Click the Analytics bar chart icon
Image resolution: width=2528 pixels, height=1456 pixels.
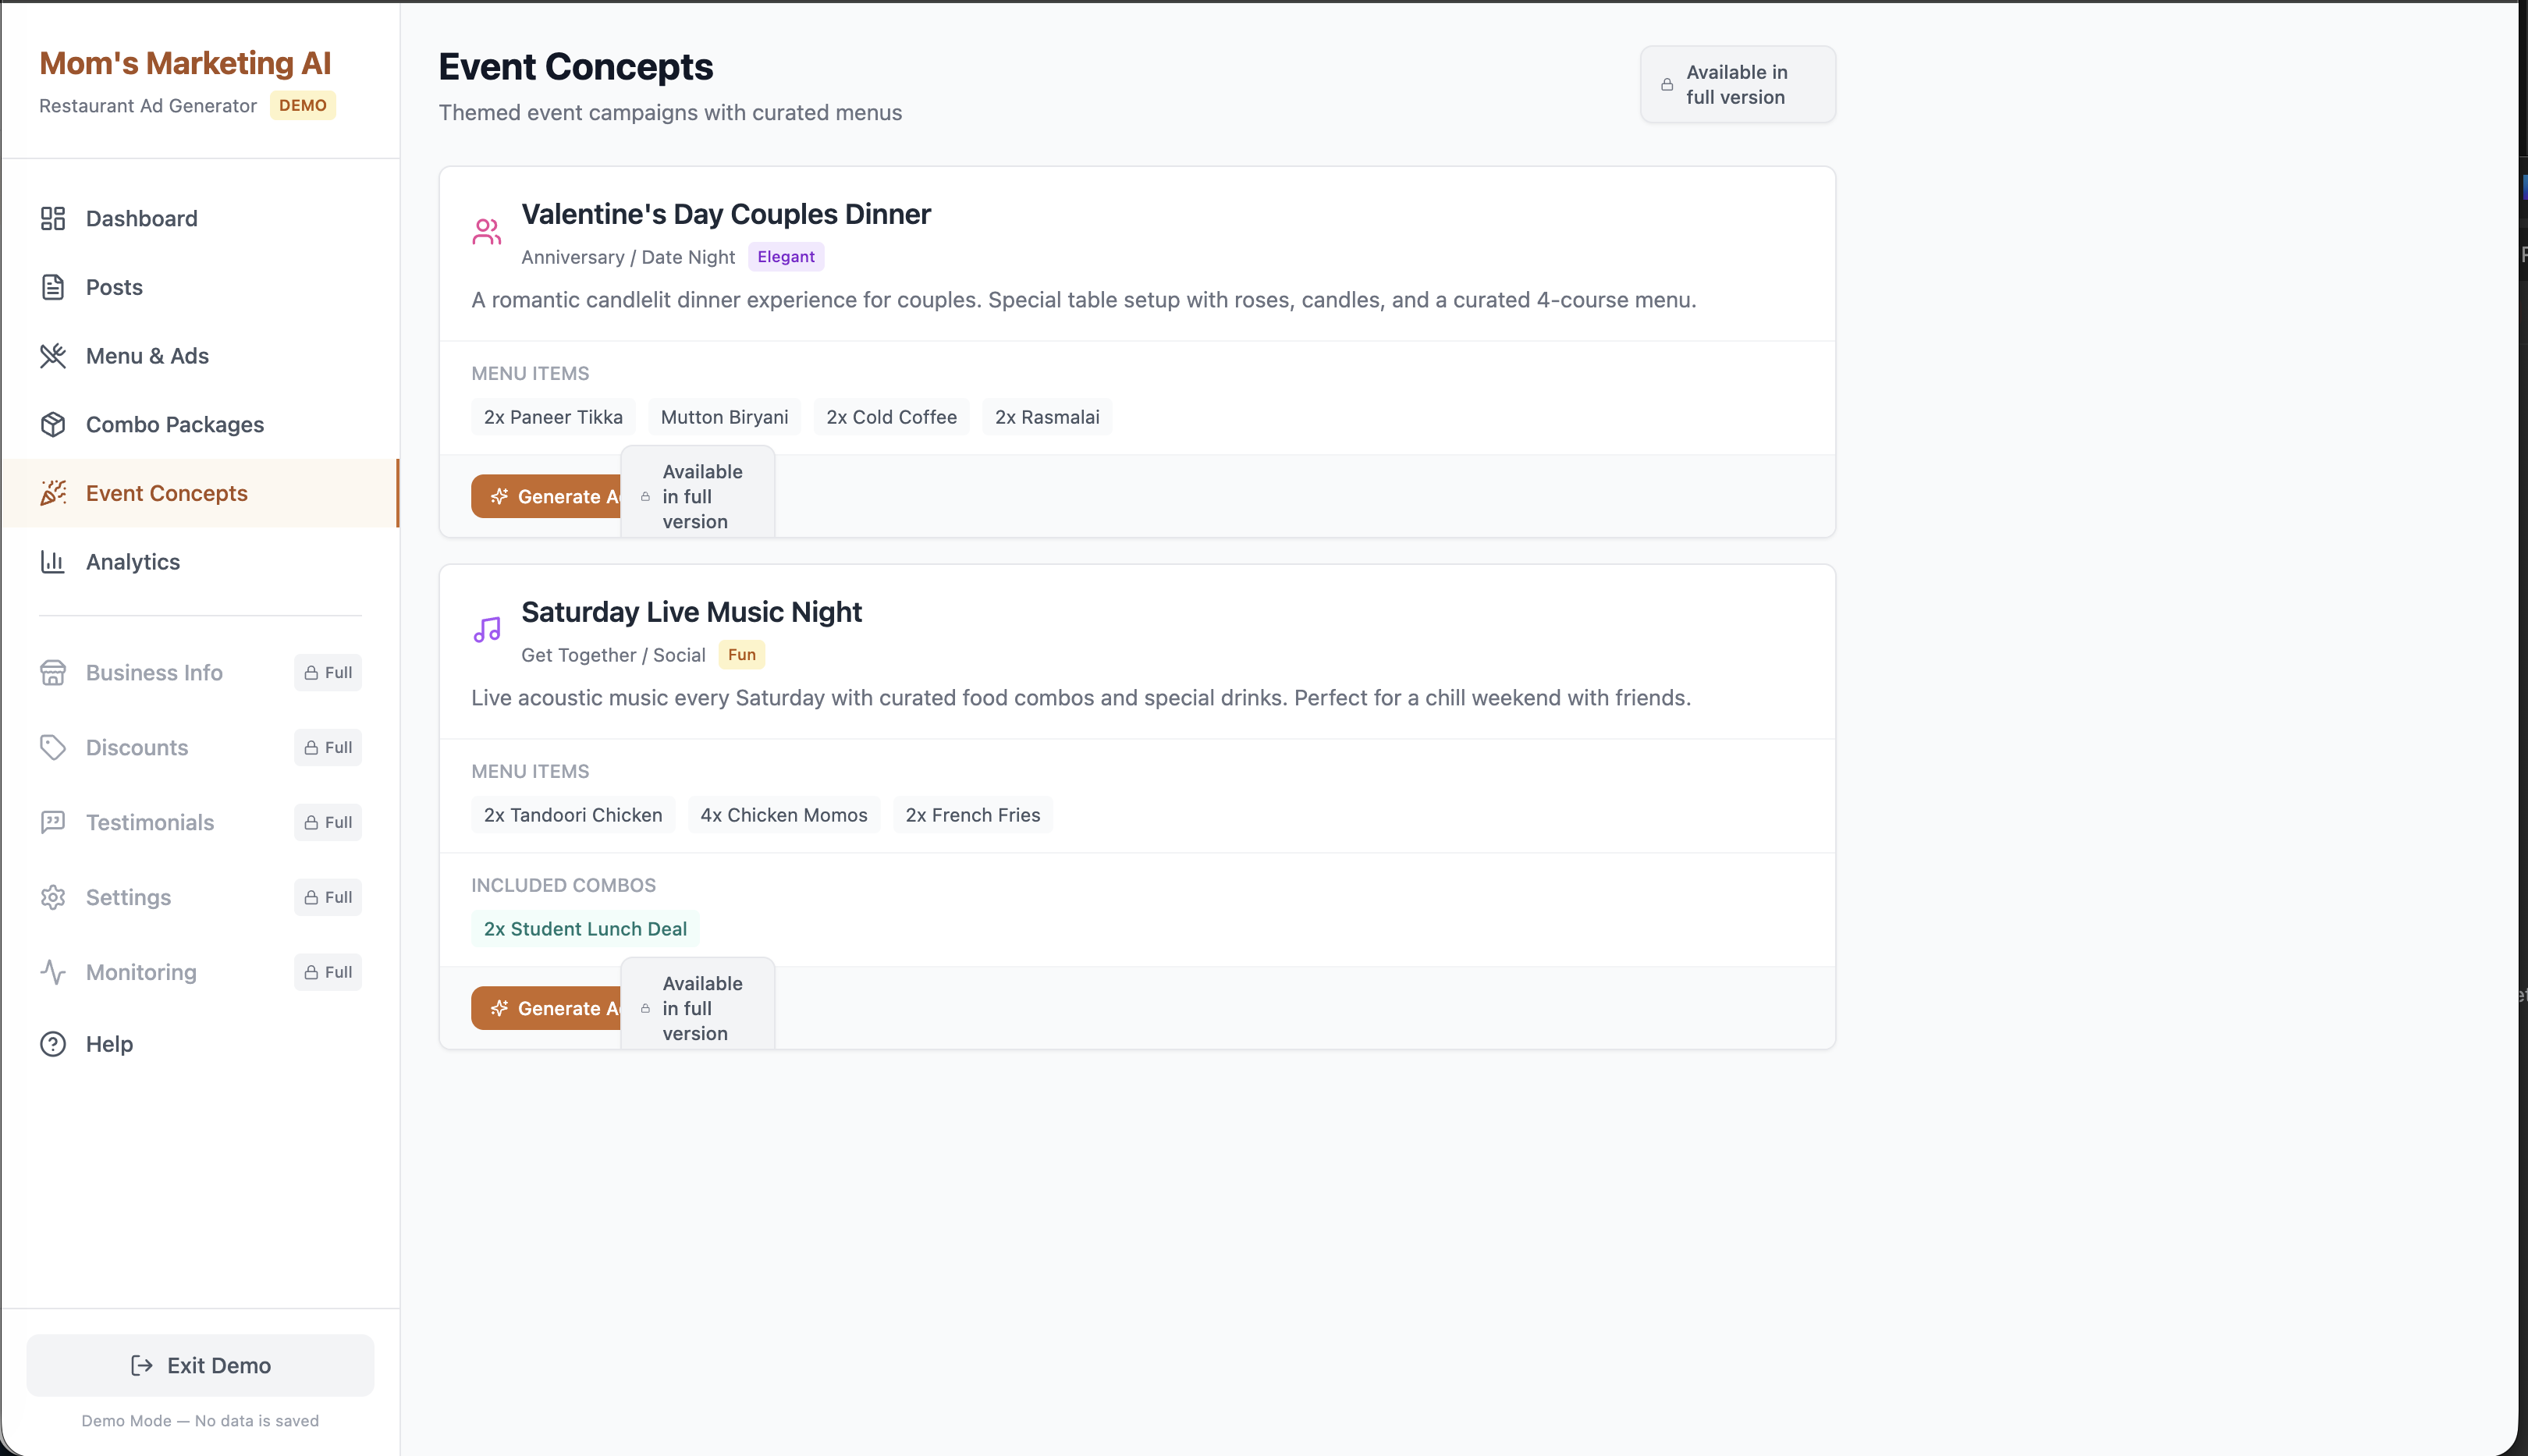coord(53,562)
